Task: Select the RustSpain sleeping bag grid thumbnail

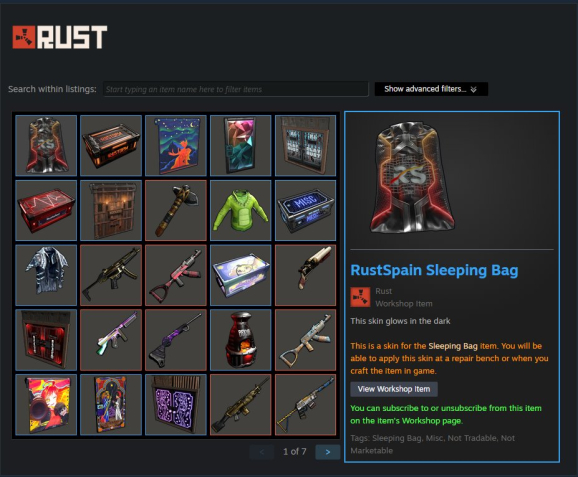Action: [x=46, y=145]
